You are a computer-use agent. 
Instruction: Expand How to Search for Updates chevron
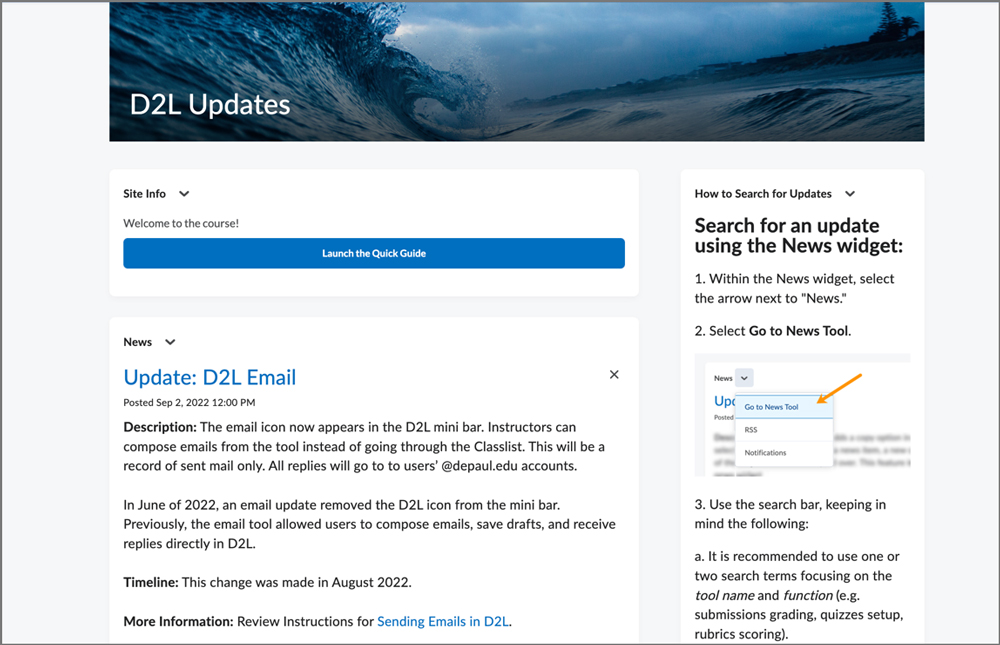coord(849,194)
